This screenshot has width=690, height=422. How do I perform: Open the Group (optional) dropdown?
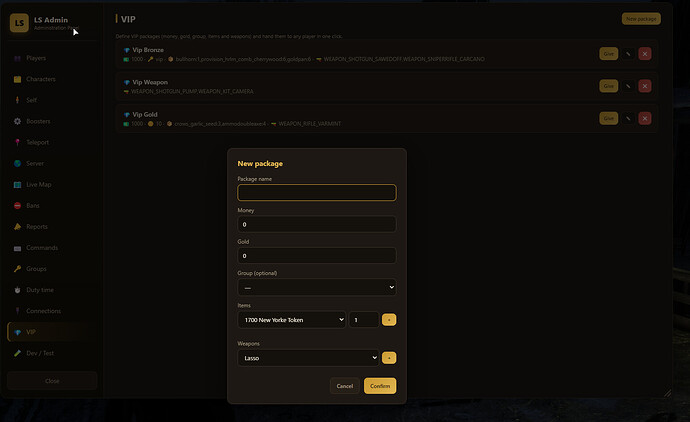pyautogui.click(x=317, y=288)
